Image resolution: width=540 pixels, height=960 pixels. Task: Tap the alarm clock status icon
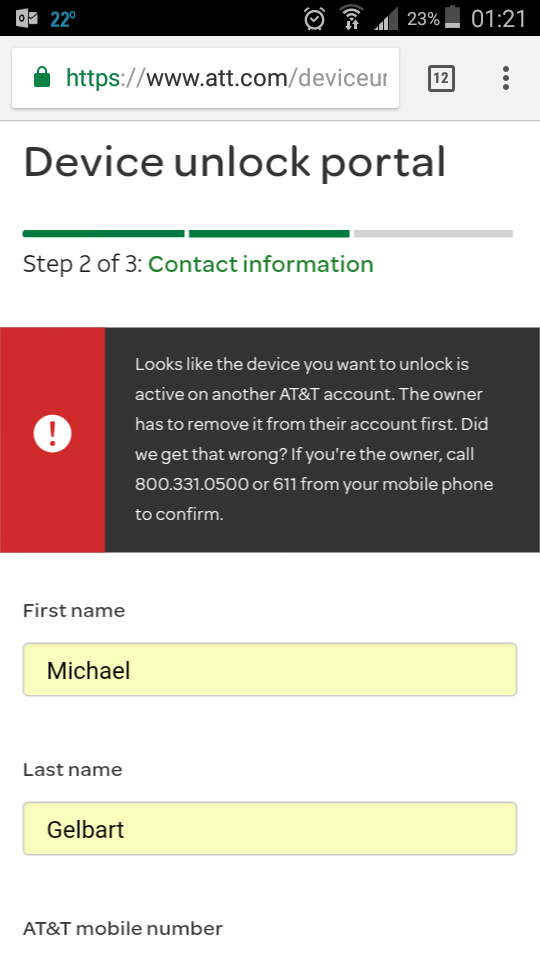(x=315, y=18)
